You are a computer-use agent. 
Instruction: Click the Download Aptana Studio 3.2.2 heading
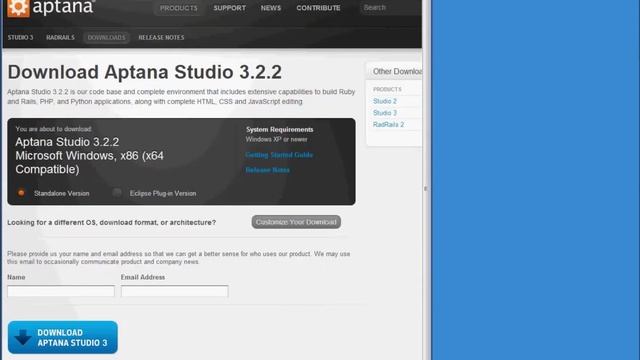pos(144,72)
